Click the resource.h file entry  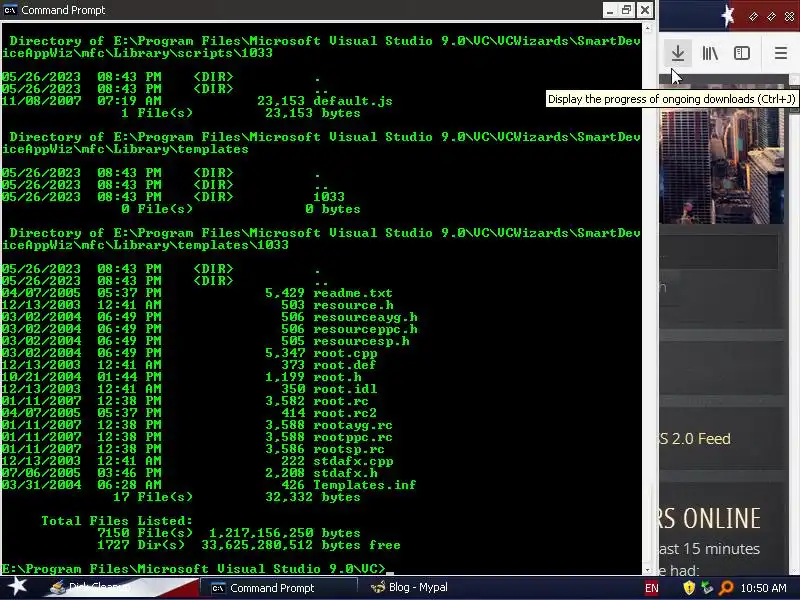pyautogui.click(x=353, y=305)
